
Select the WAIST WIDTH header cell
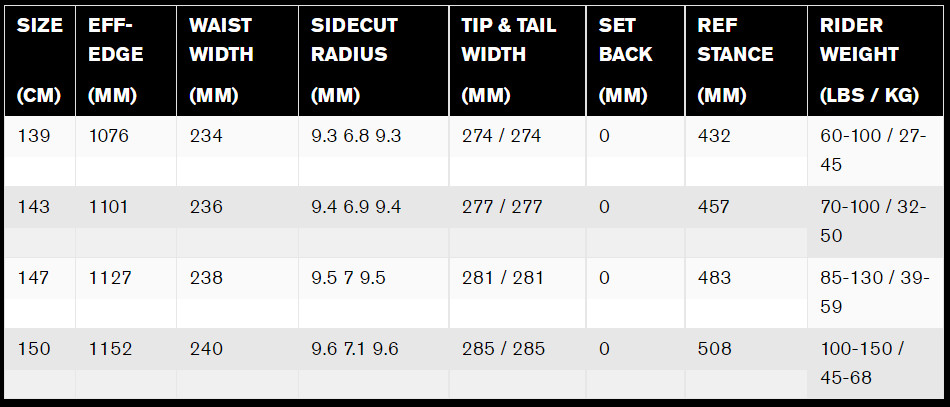tap(238, 61)
